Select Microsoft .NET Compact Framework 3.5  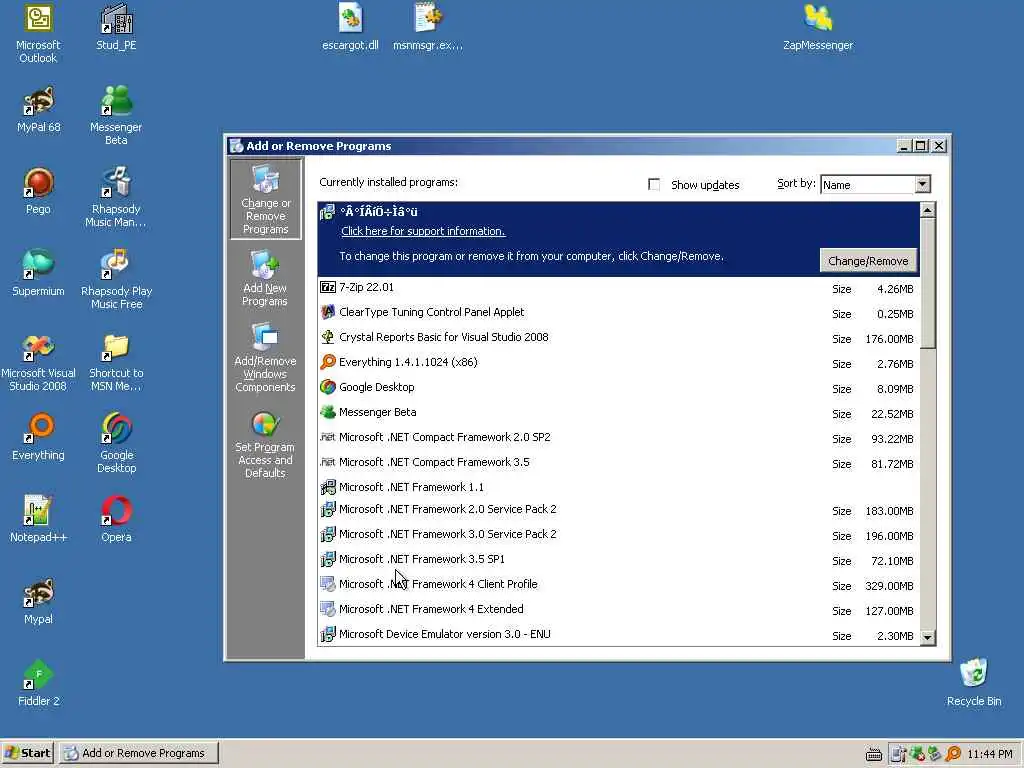point(618,462)
